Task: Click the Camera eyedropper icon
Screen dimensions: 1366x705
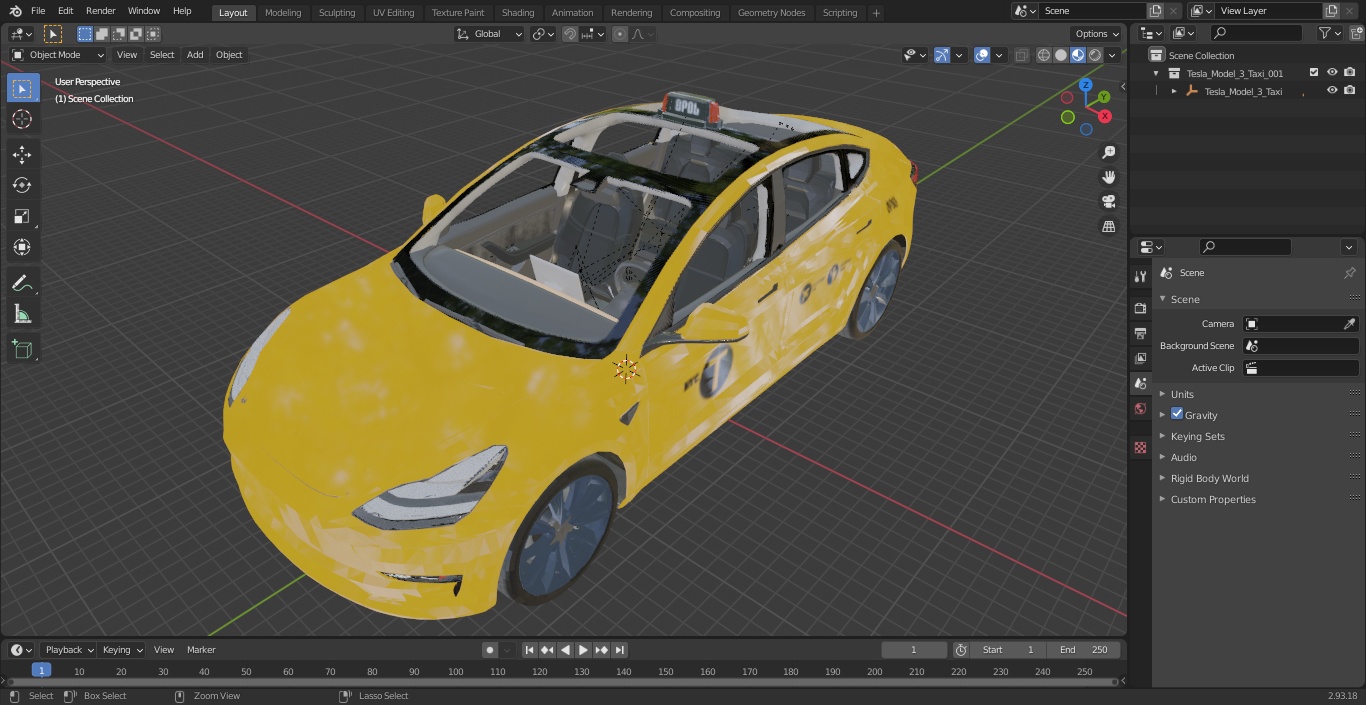Action: pyautogui.click(x=1349, y=324)
